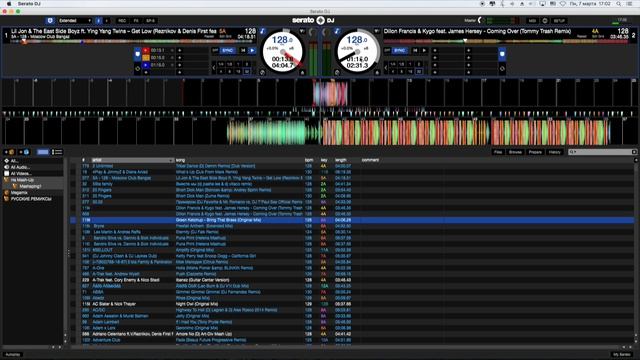
Task: Open the Files tab
Action: coord(498,152)
